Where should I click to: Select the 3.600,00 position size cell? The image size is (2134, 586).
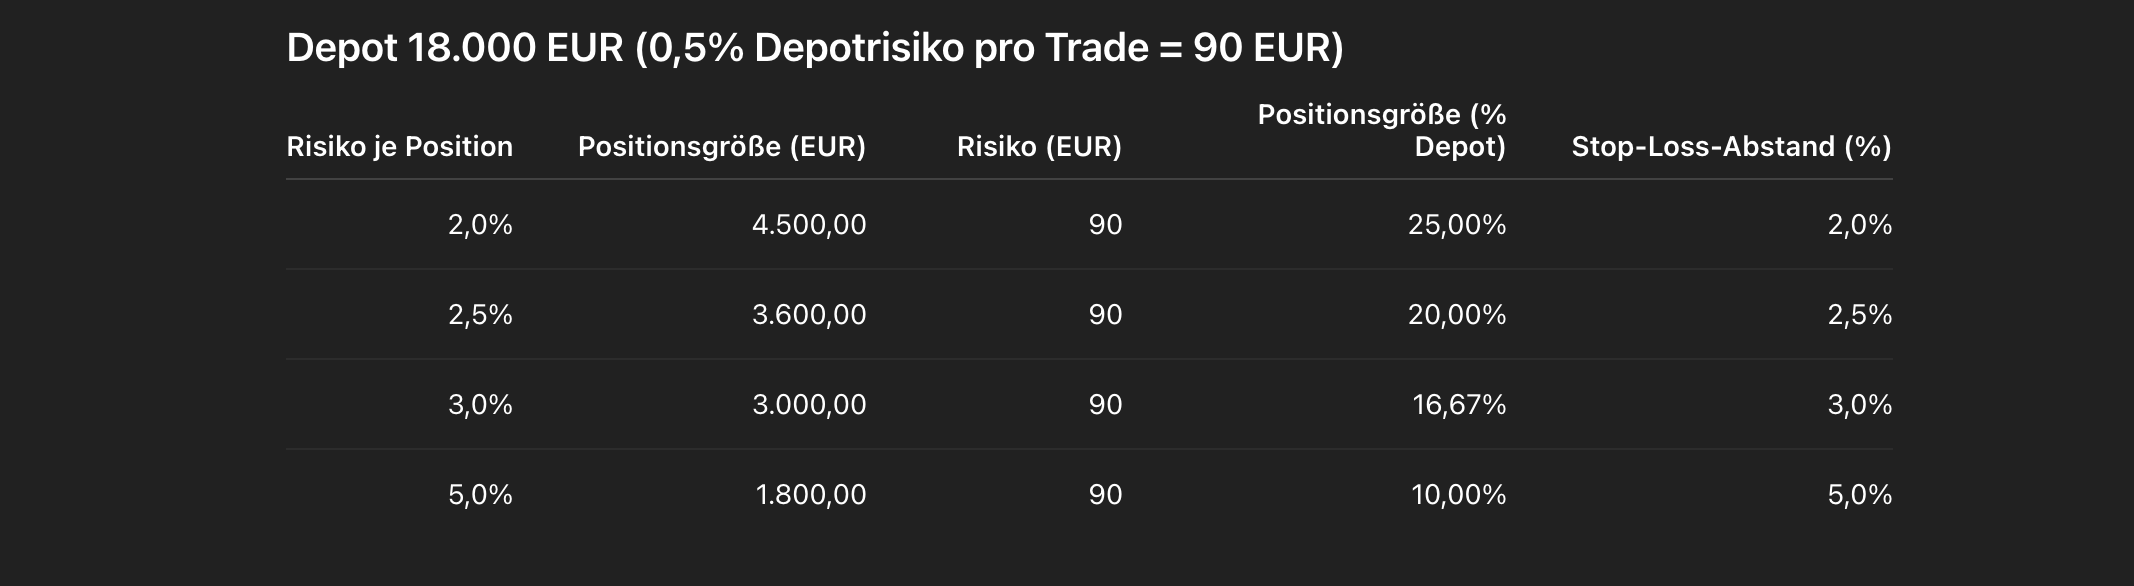[808, 315]
